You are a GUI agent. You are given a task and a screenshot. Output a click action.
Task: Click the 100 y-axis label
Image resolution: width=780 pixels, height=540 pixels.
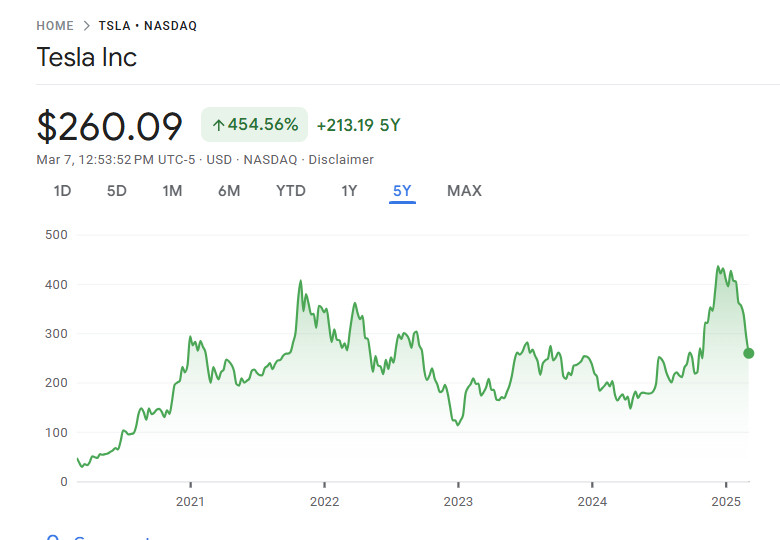pyautogui.click(x=56, y=433)
